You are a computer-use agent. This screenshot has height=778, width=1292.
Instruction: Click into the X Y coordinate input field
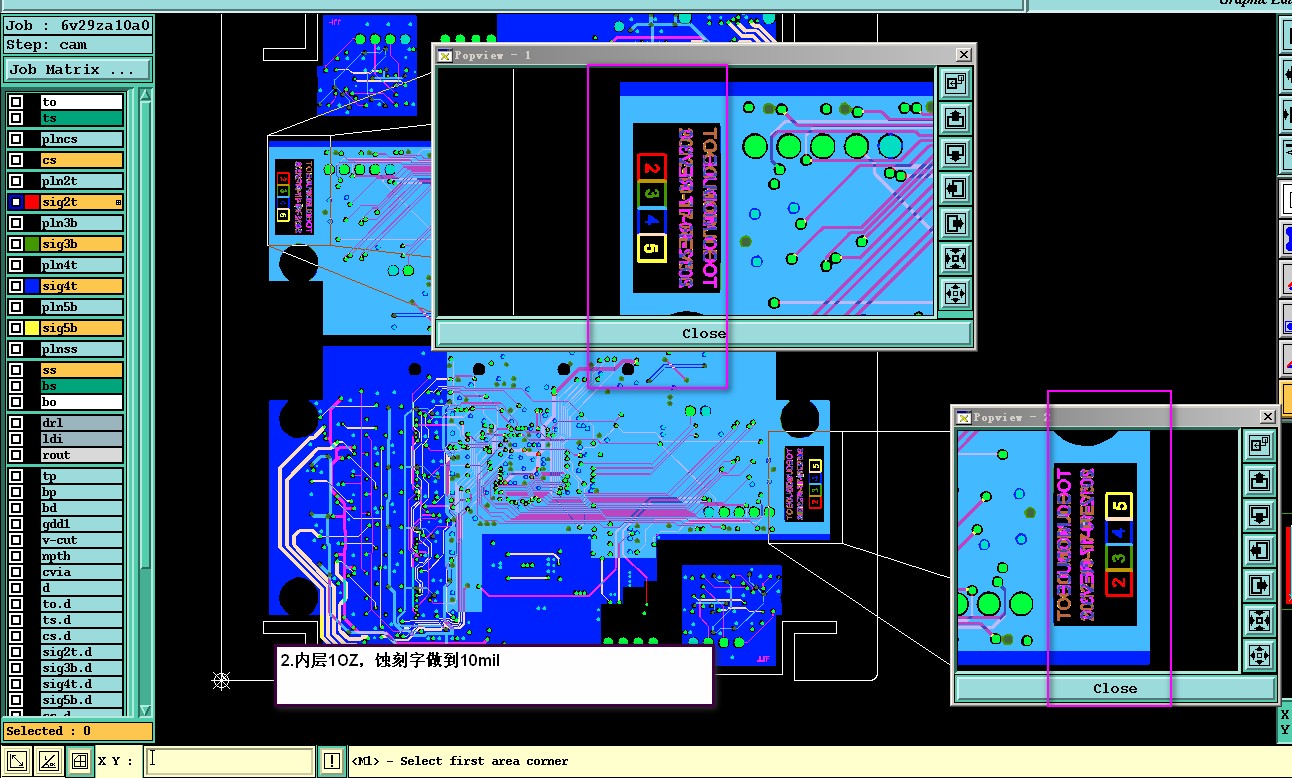pyautogui.click(x=229, y=761)
